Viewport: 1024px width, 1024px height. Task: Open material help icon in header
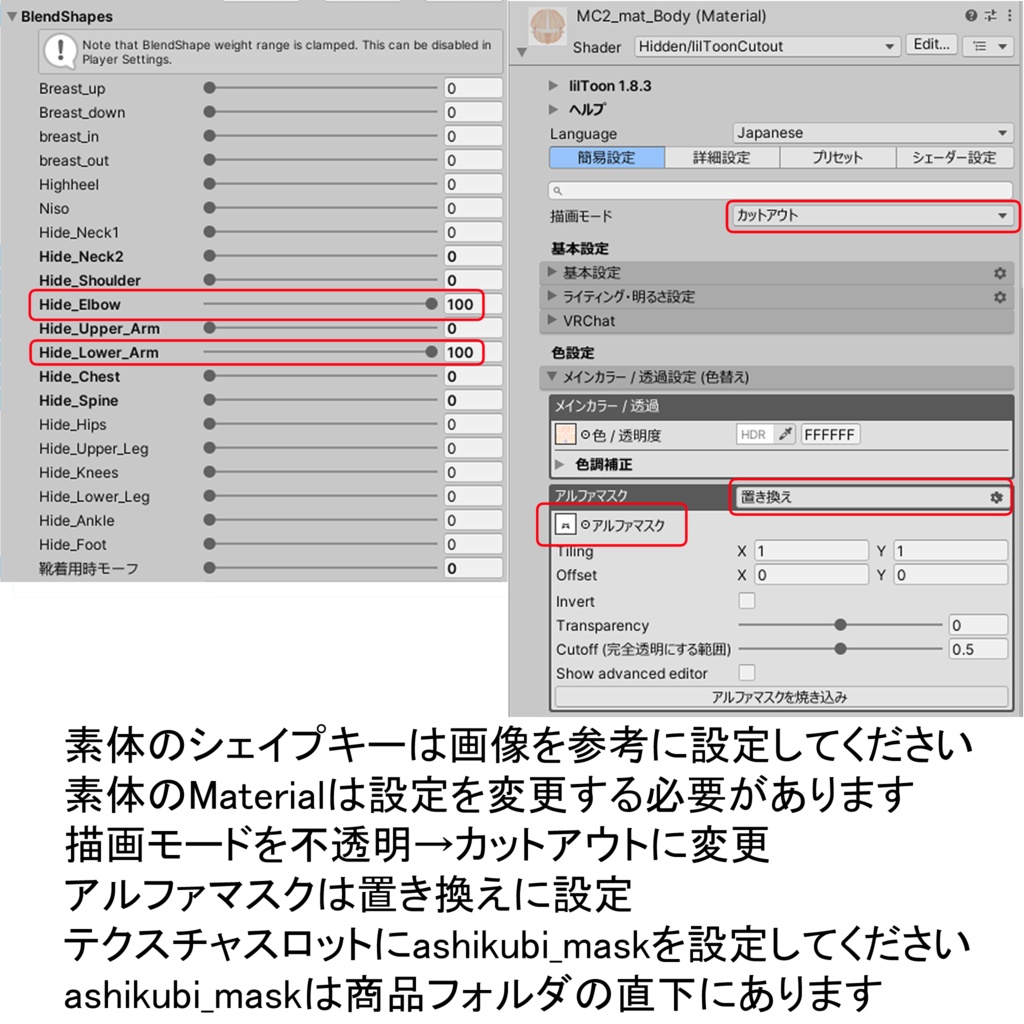tap(971, 15)
